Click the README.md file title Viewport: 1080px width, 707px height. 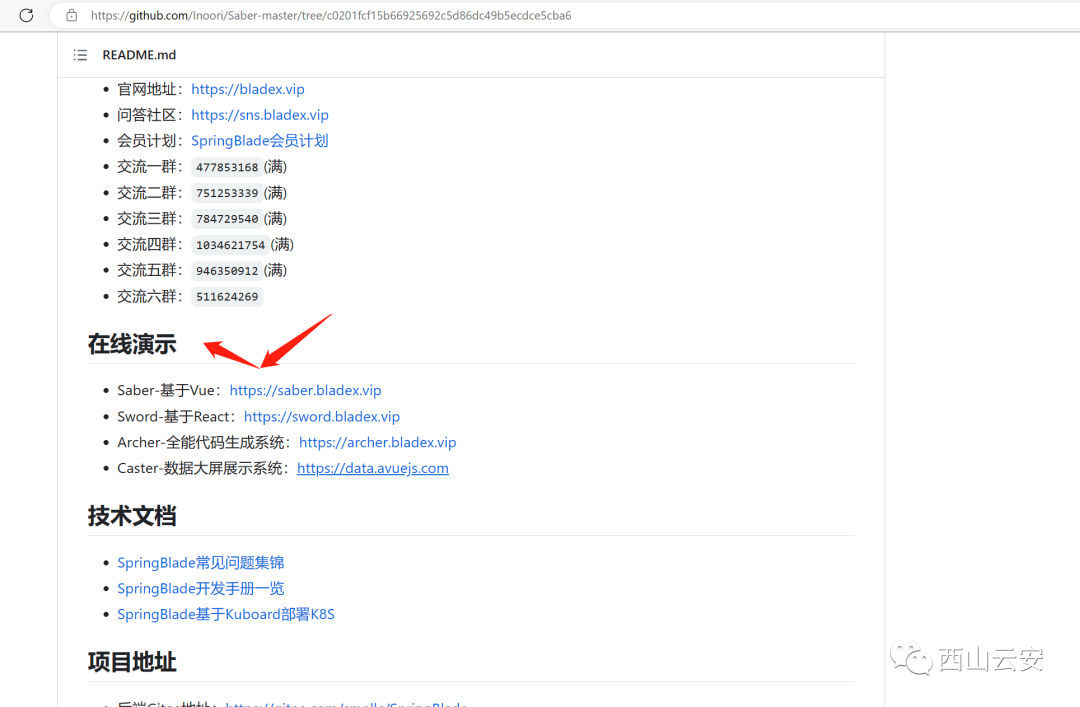pyautogui.click(x=139, y=55)
